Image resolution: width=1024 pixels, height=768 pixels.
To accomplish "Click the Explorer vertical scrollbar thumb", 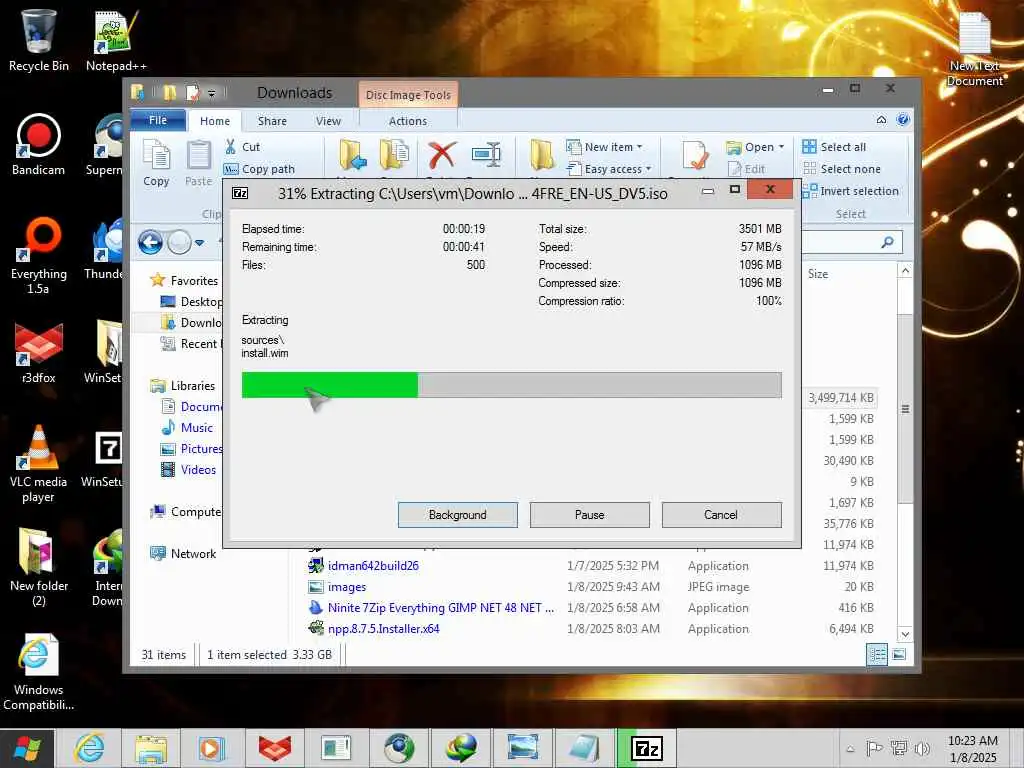I will pyautogui.click(x=905, y=409).
